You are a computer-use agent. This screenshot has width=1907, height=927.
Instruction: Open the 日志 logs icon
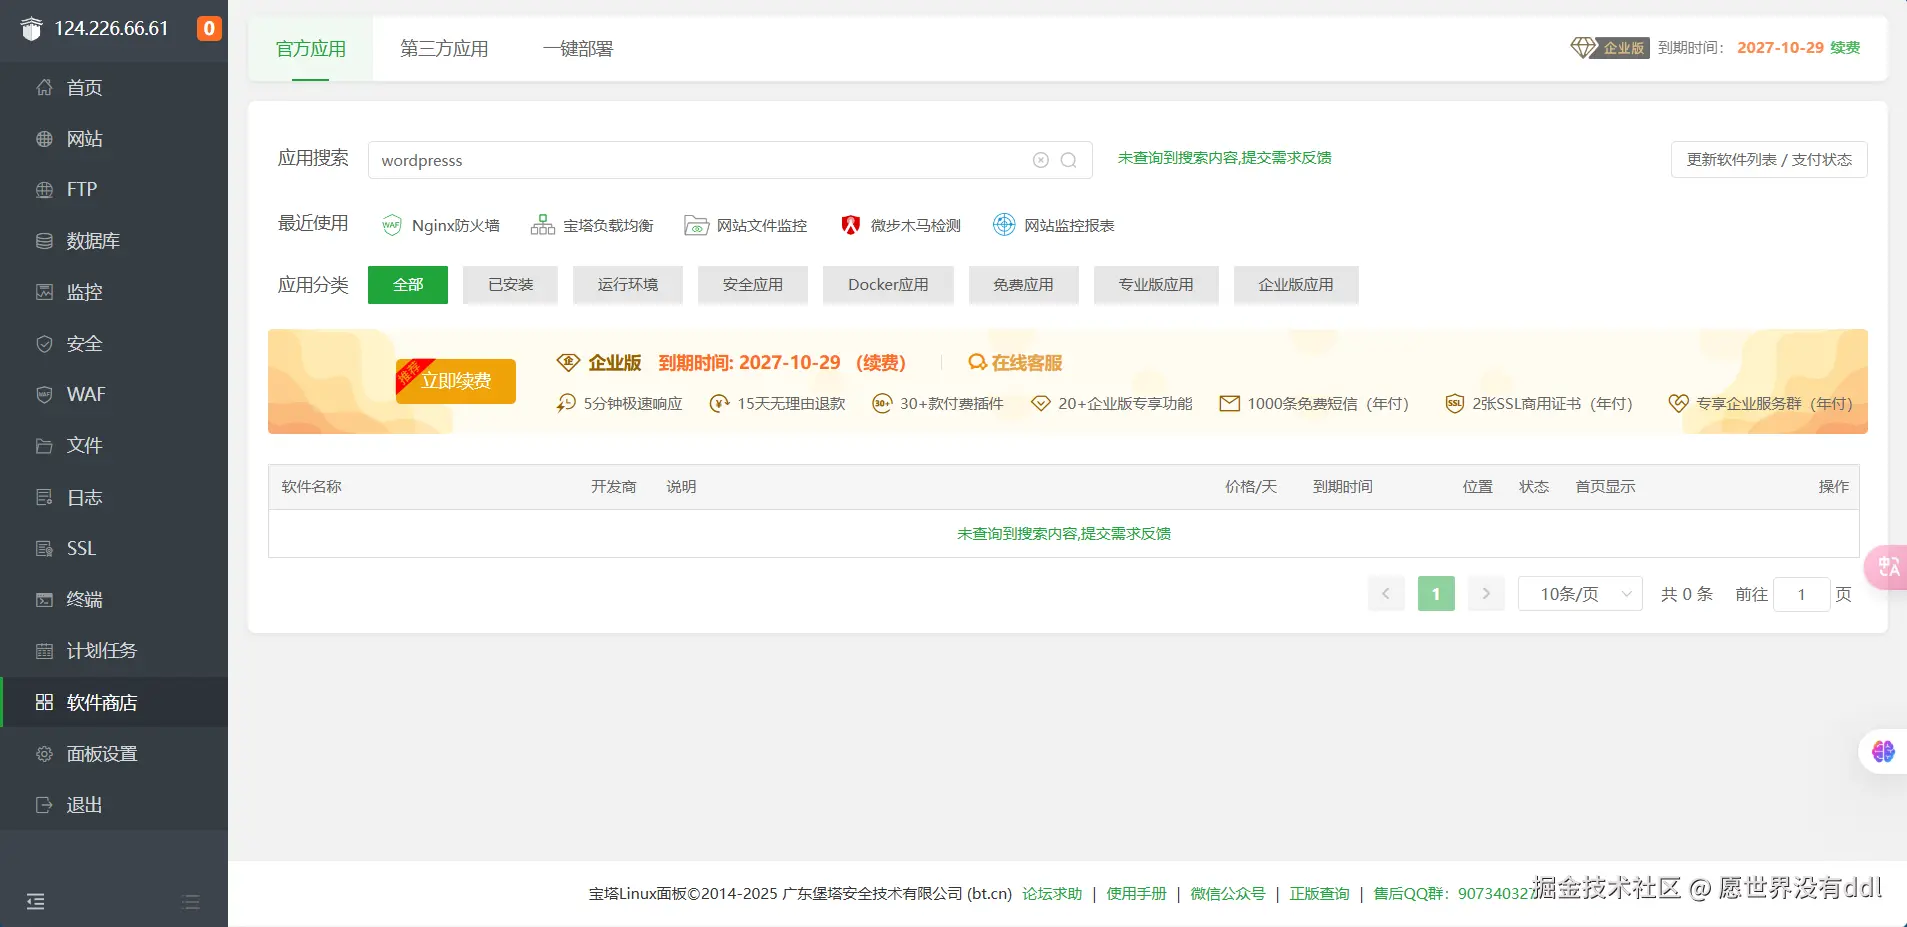point(44,497)
